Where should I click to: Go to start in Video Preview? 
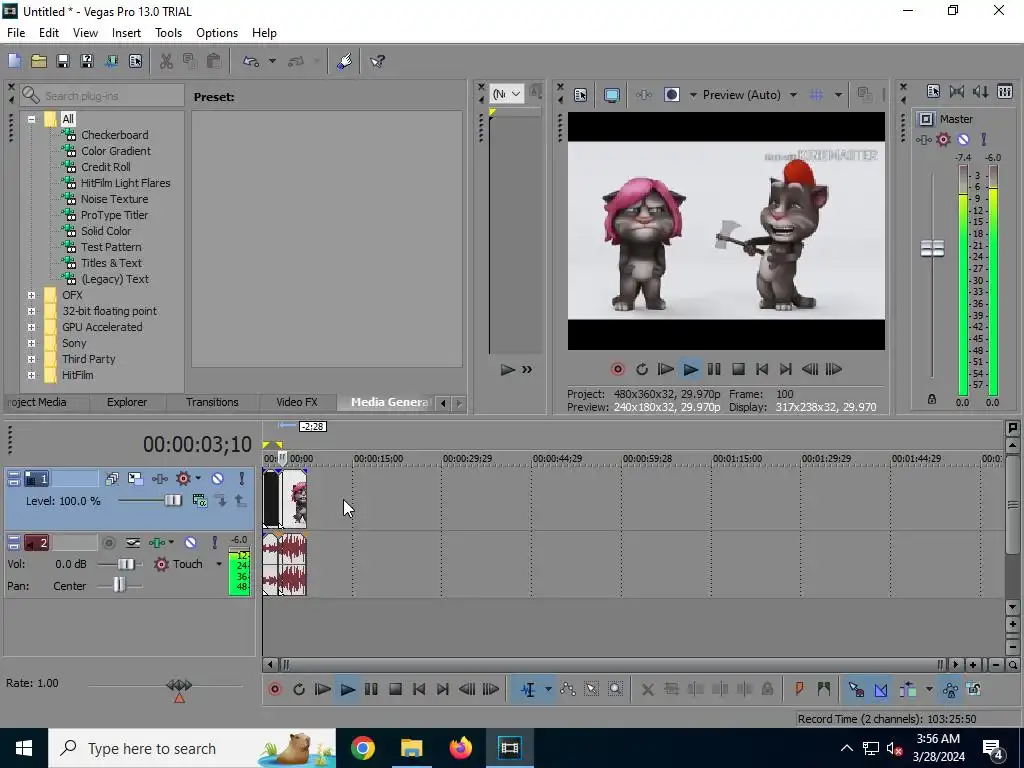[x=761, y=370]
